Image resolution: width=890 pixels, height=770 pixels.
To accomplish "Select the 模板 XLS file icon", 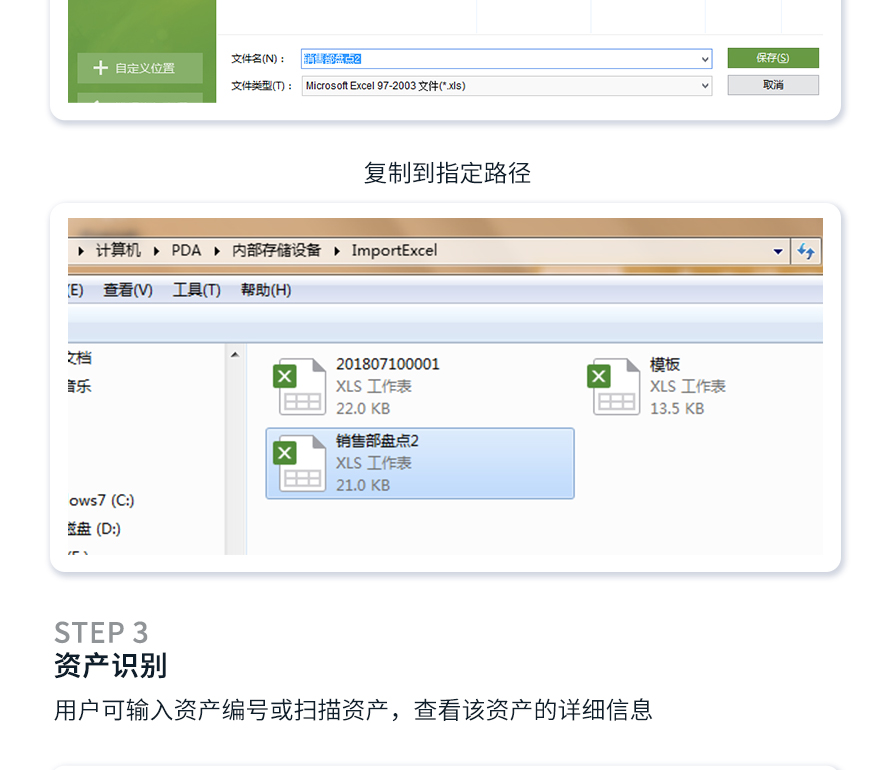I will click(614, 386).
